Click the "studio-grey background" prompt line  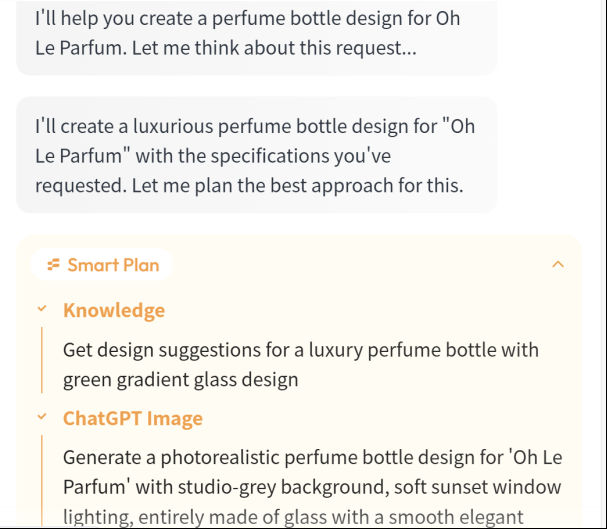coord(312,487)
